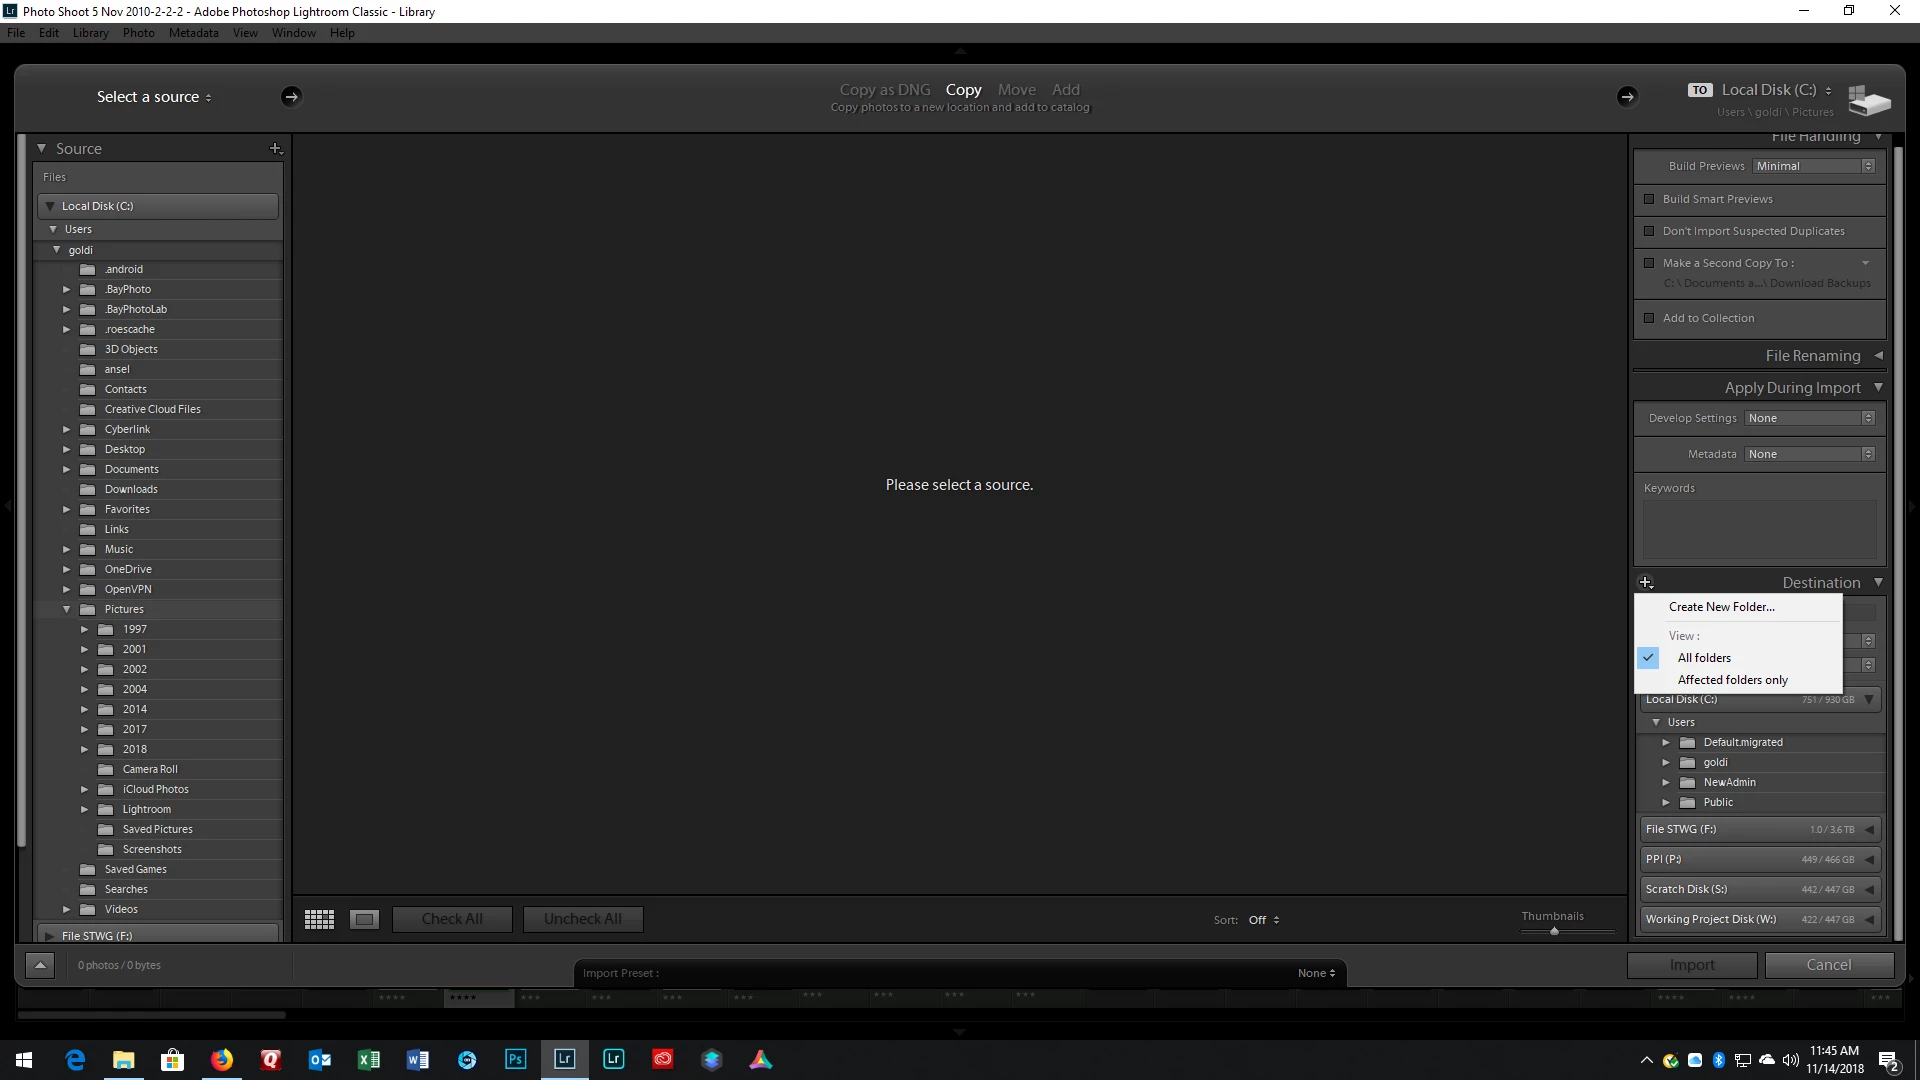Click the Uncheck All button
The image size is (1920, 1080).
583,919
